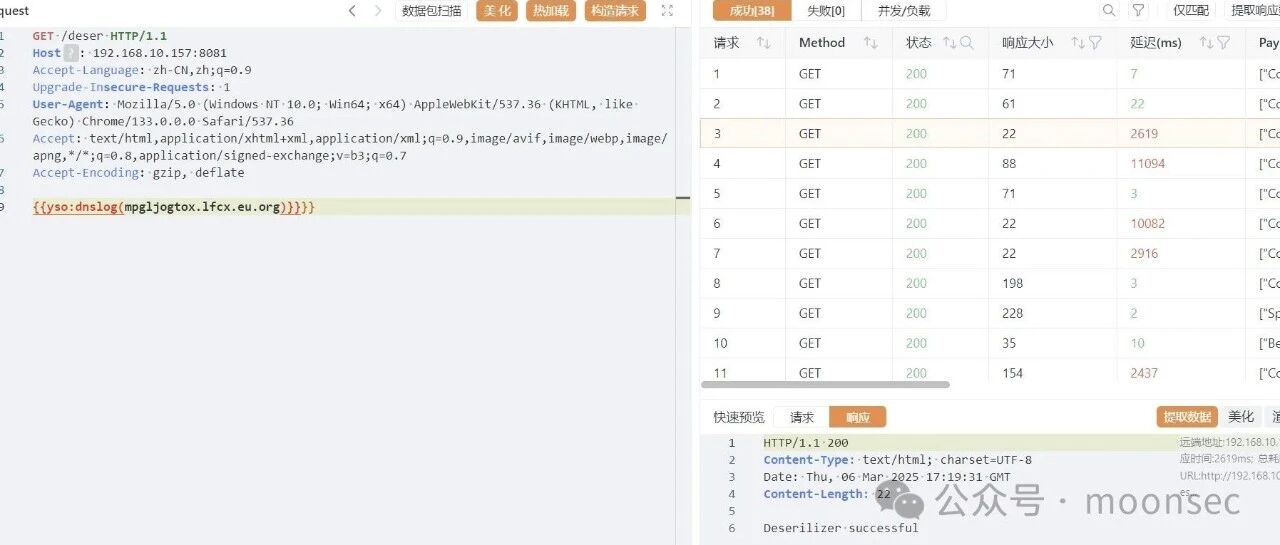Click the HTTP/1.1 200 response status line

click(805, 443)
